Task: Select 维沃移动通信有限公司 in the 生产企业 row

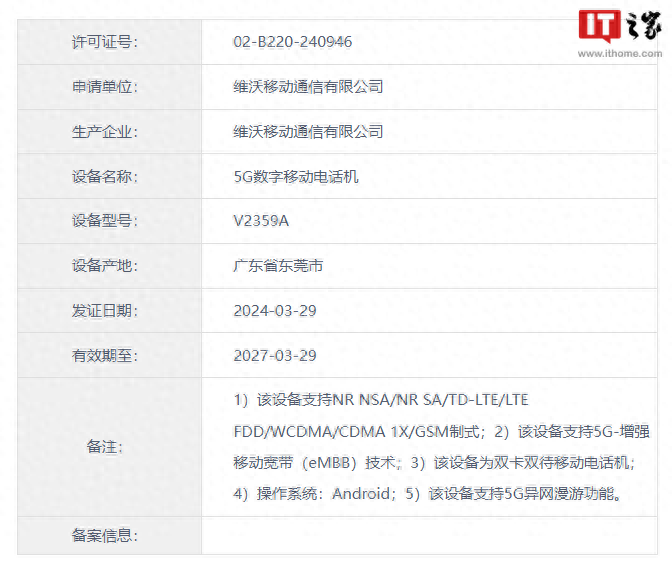Action: click(308, 132)
